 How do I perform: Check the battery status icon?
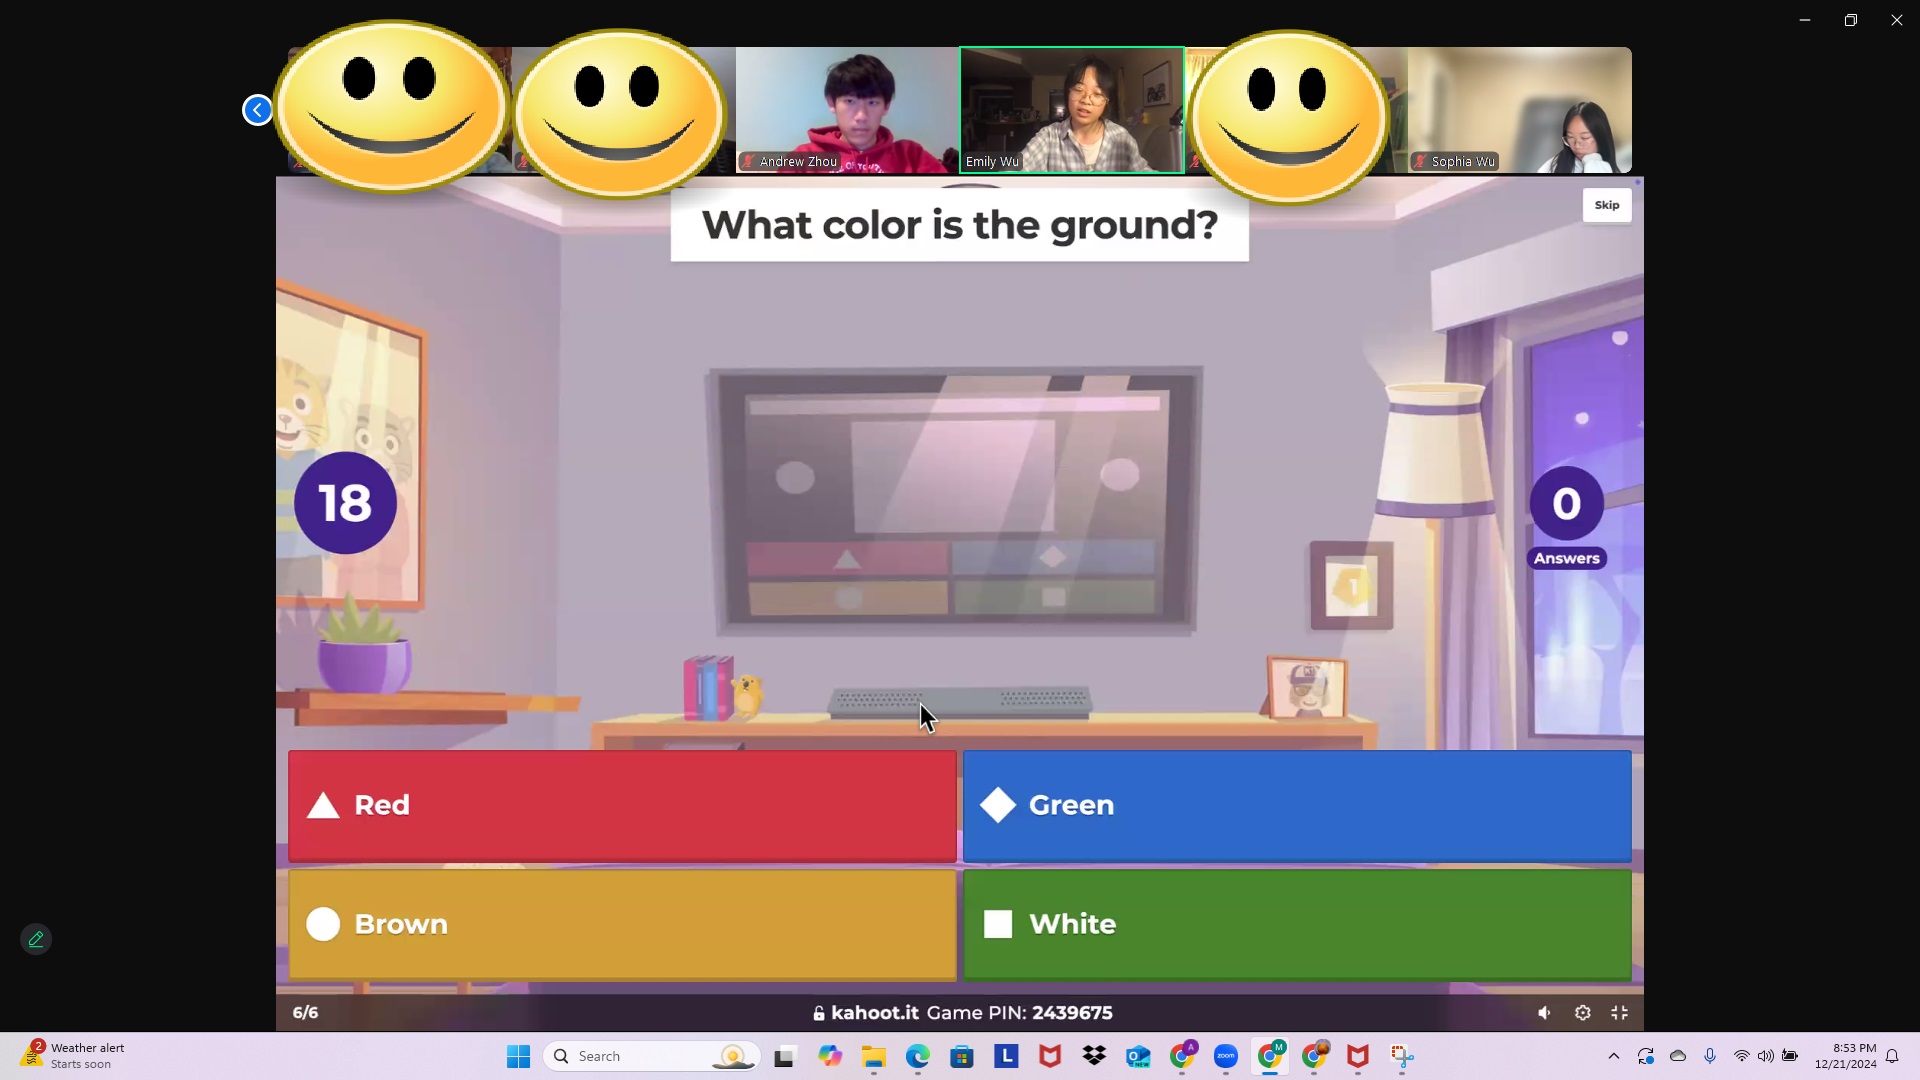click(x=1790, y=1056)
